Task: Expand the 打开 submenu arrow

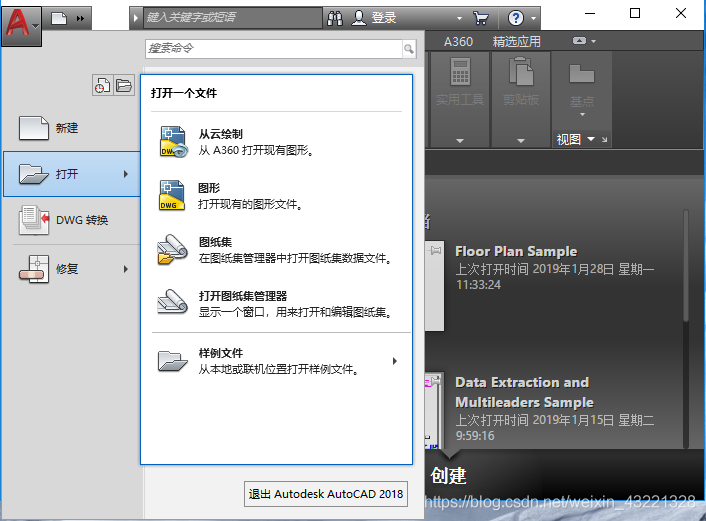Action: tap(126, 174)
